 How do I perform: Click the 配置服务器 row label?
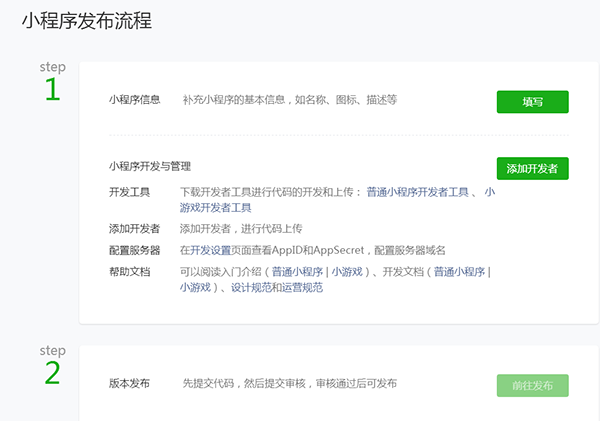tap(134, 250)
